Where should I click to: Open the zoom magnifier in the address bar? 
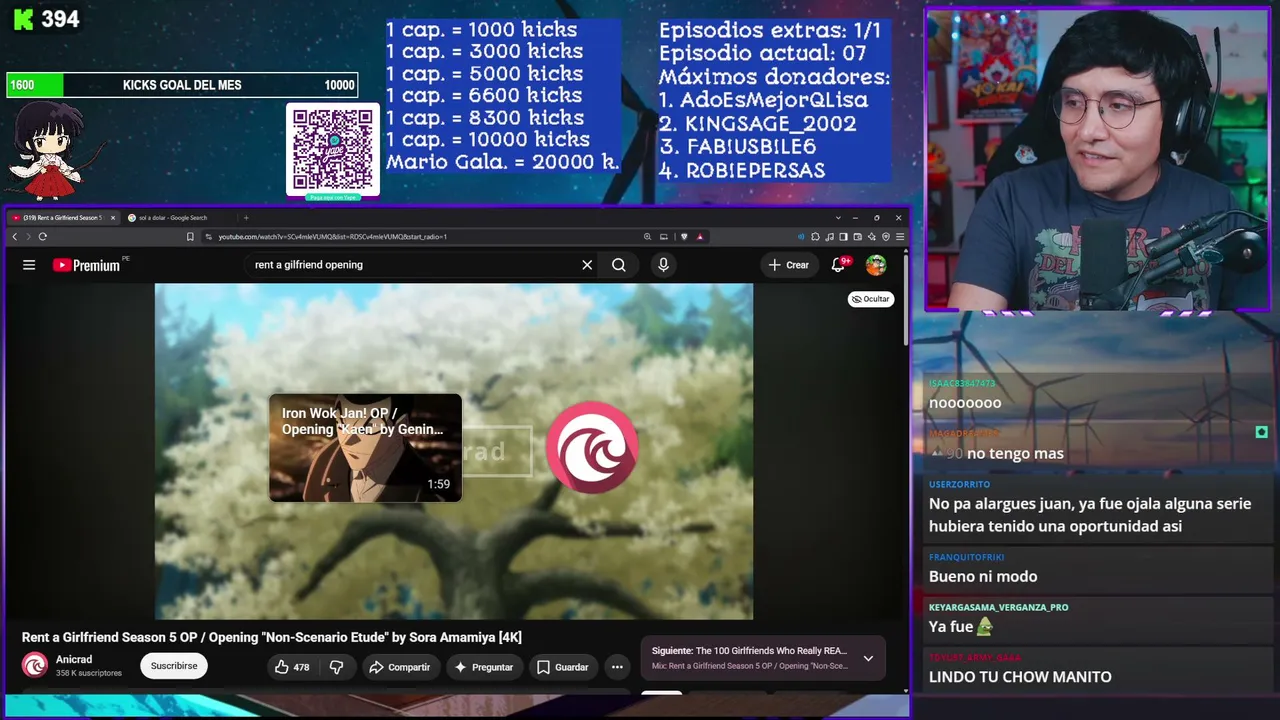click(647, 237)
